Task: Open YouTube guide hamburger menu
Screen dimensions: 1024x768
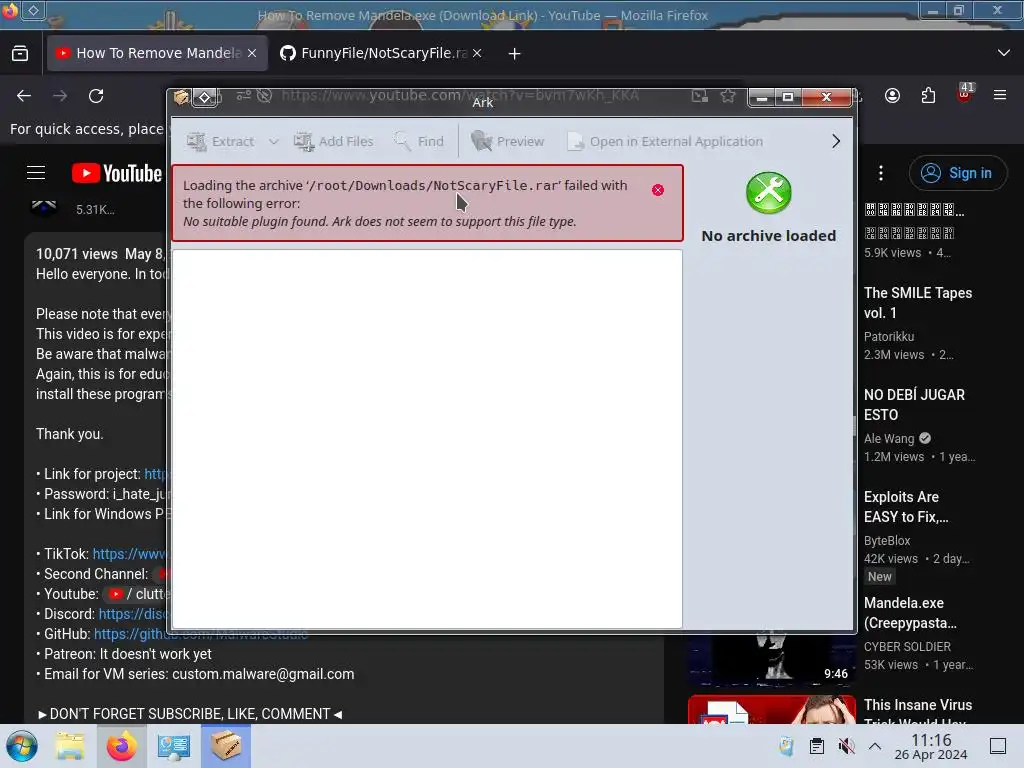Action: 36,173
